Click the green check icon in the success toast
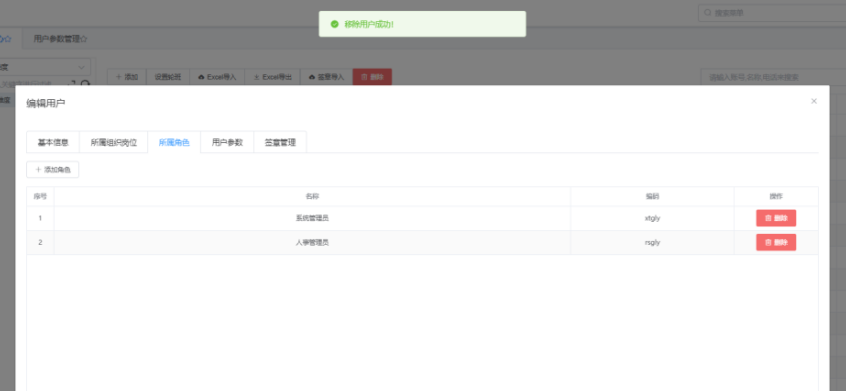Screen dimensions: 846x391 [335, 24]
